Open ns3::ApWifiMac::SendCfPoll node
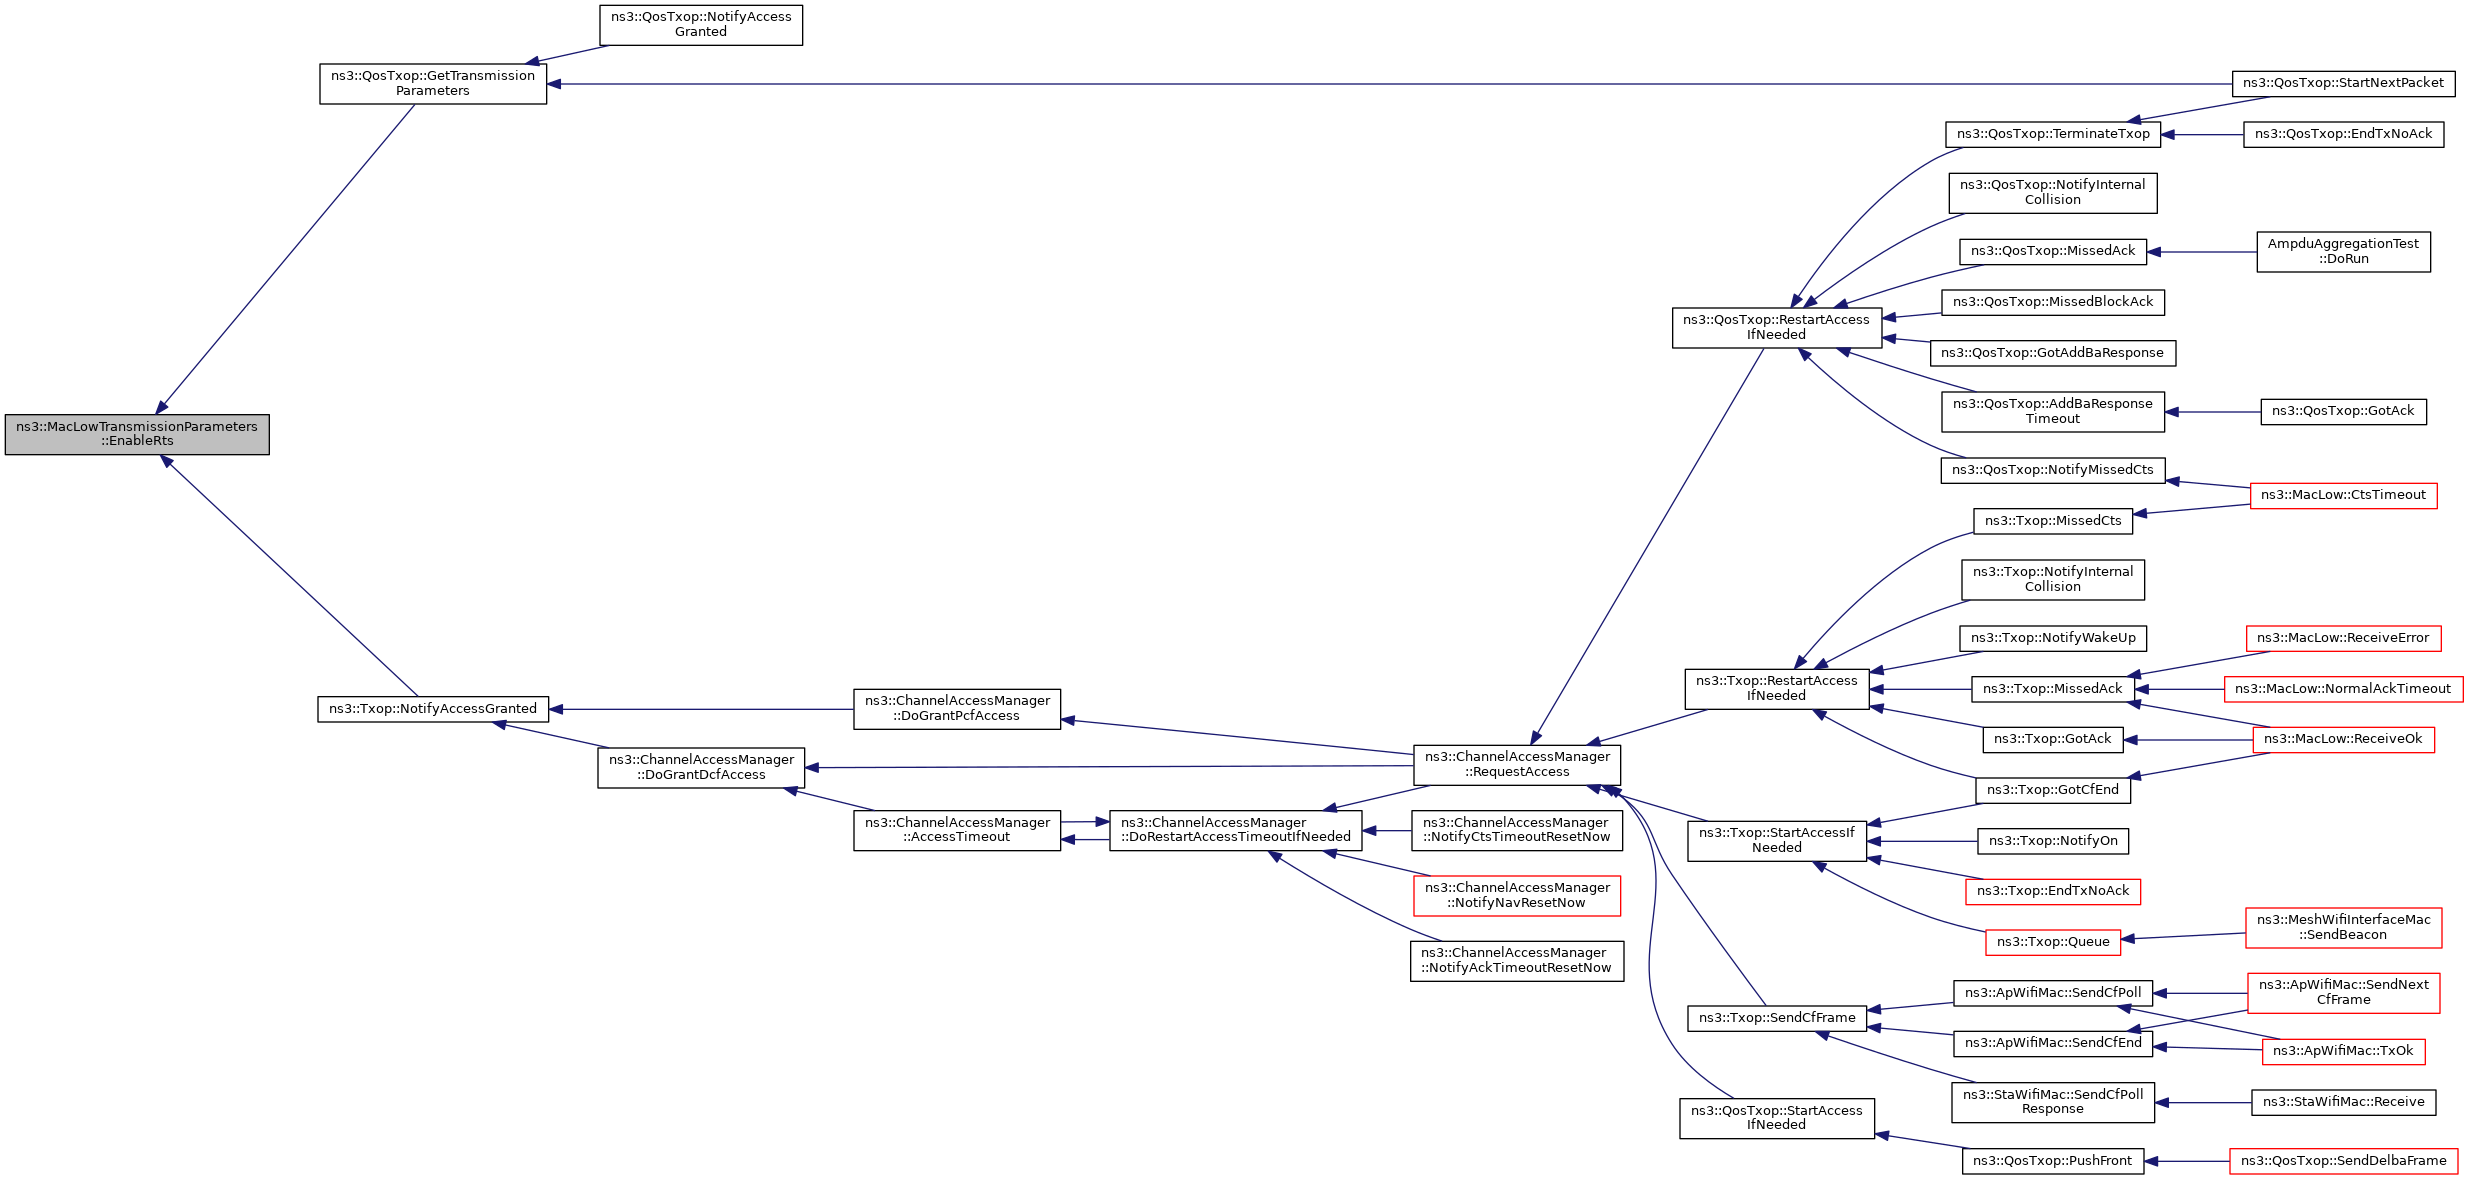 coord(2052,993)
